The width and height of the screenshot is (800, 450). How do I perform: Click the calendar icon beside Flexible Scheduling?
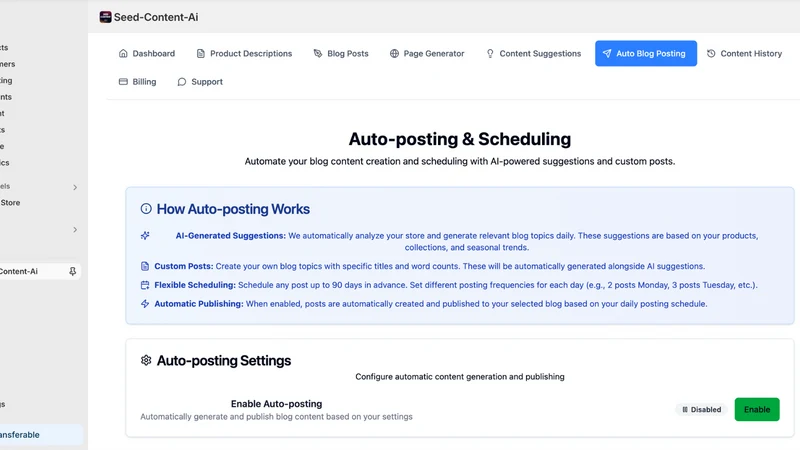pyautogui.click(x=145, y=285)
